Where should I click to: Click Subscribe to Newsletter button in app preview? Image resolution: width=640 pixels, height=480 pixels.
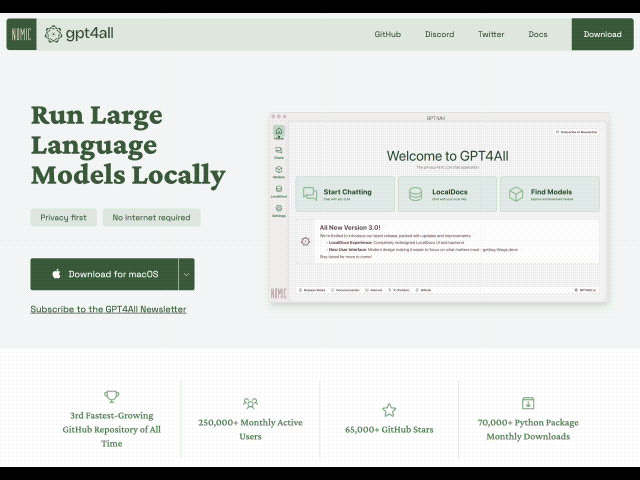pos(576,132)
